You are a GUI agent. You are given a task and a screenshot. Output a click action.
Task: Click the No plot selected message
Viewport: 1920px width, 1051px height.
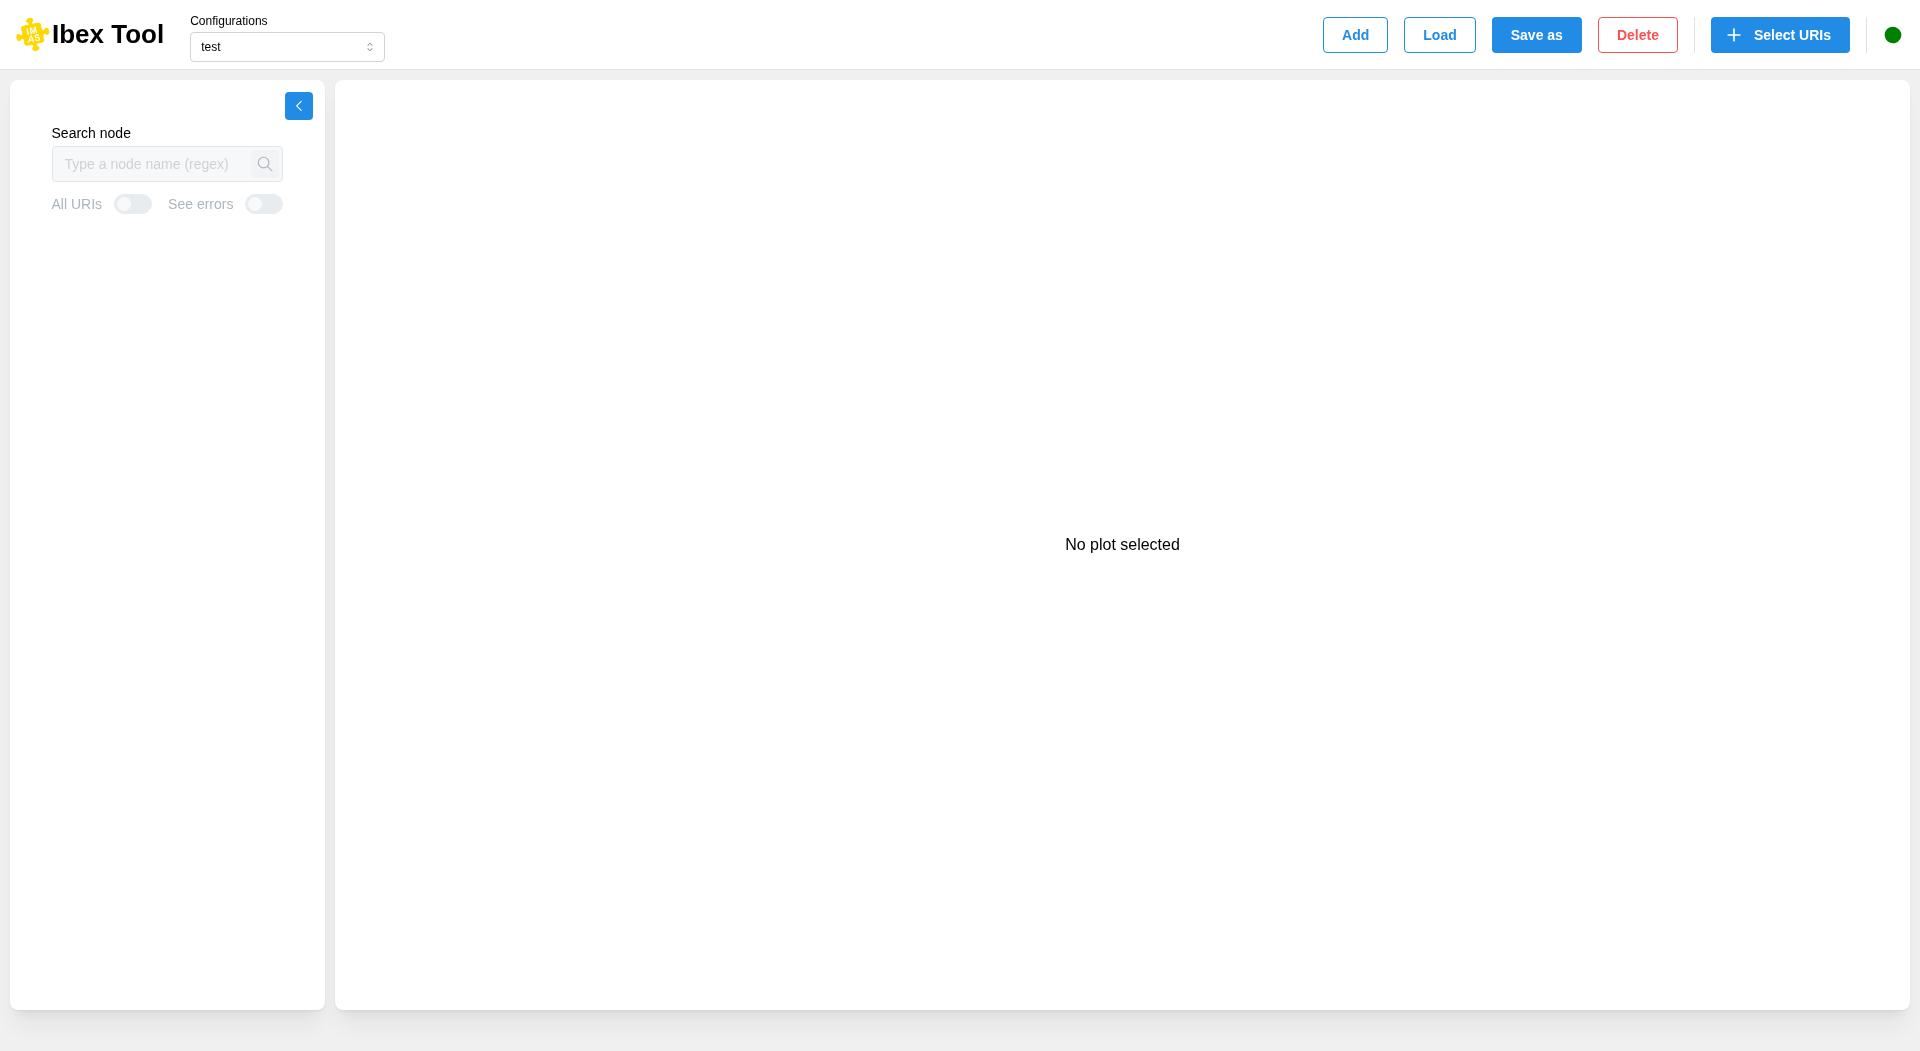(1122, 545)
